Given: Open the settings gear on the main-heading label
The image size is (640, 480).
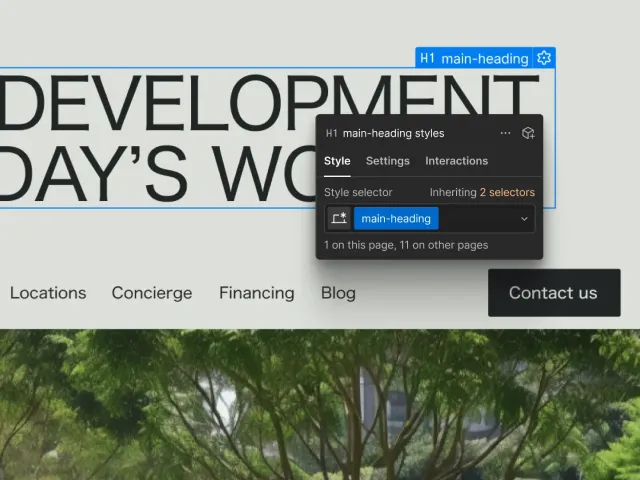Looking at the screenshot, I should pos(544,58).
